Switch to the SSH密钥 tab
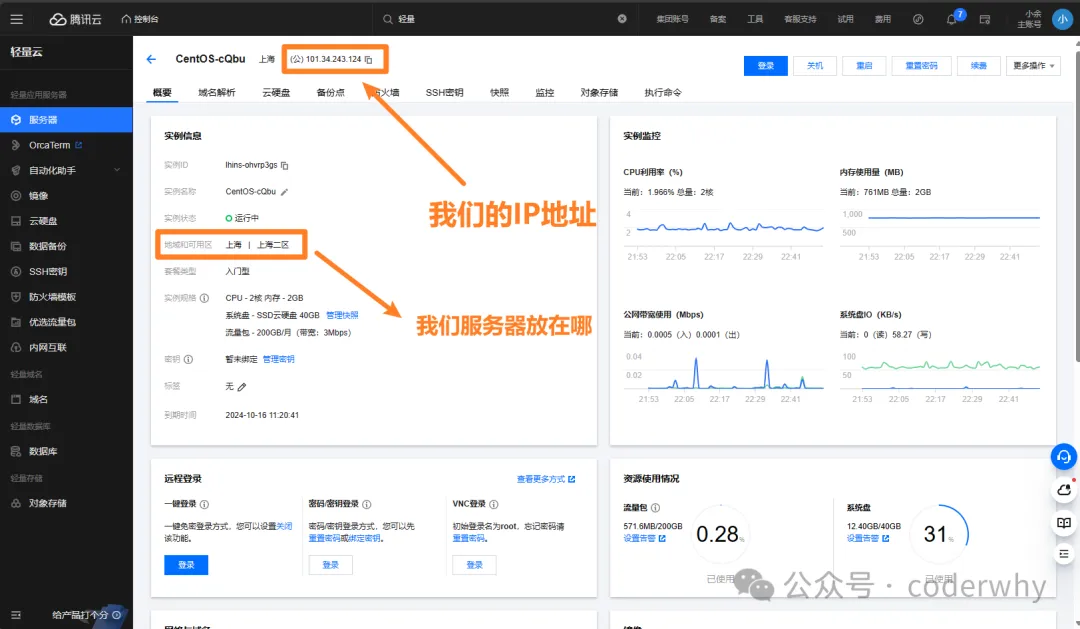The height and width of the screenshot is (629, 1080). [444, 92]
